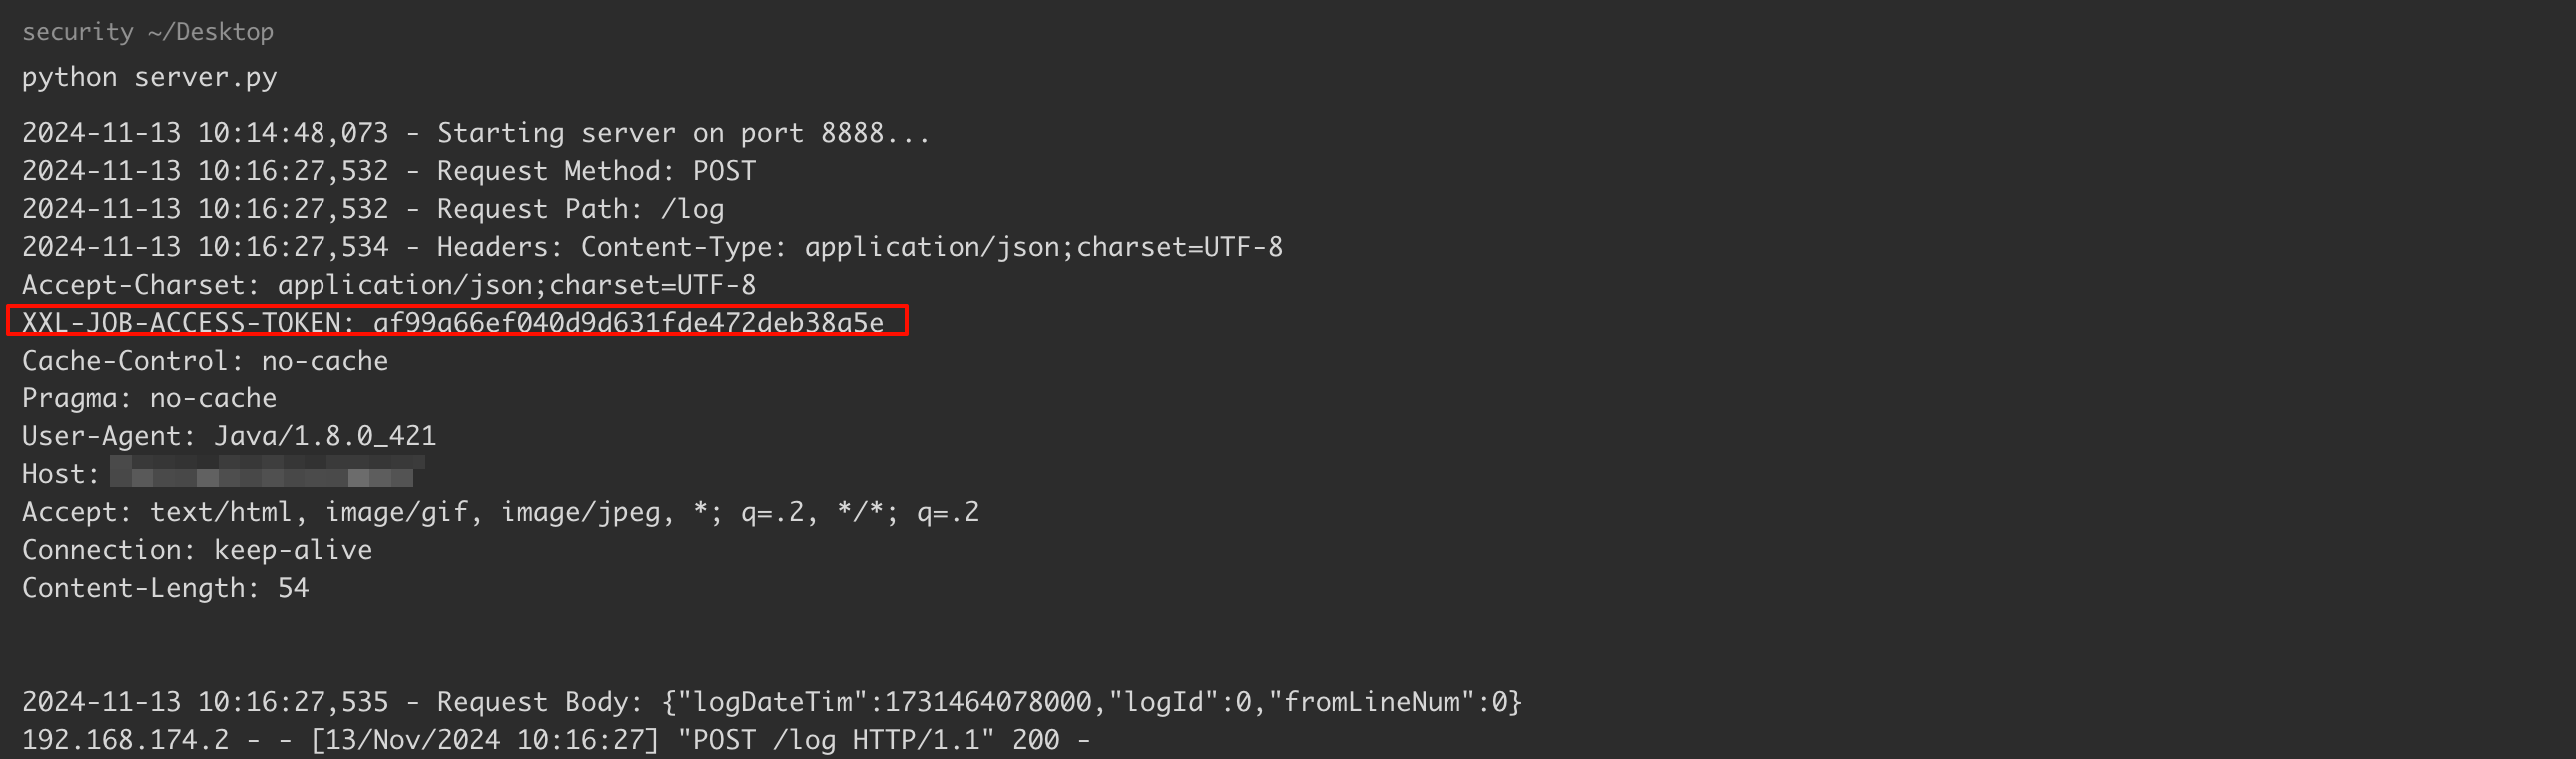Click the 'Connection: keep-alive' line

click(197, 551)
